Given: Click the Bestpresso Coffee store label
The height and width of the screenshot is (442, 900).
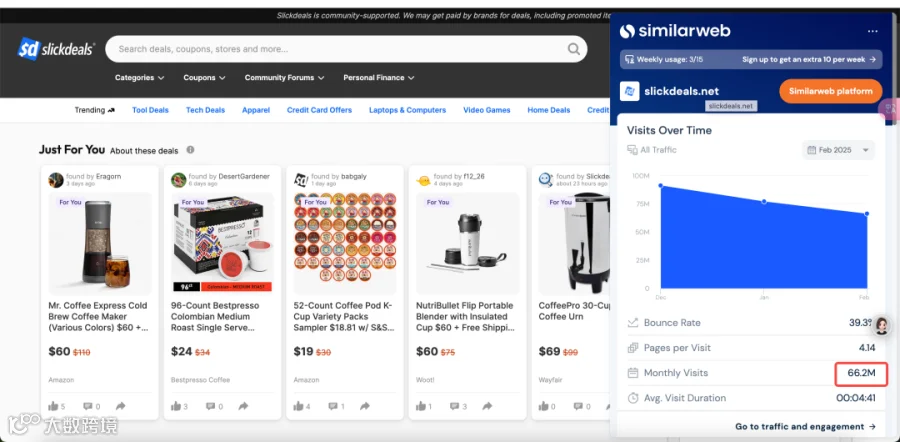Looking at the screenshot, I should pyautogui.click(x=200, y=380).
